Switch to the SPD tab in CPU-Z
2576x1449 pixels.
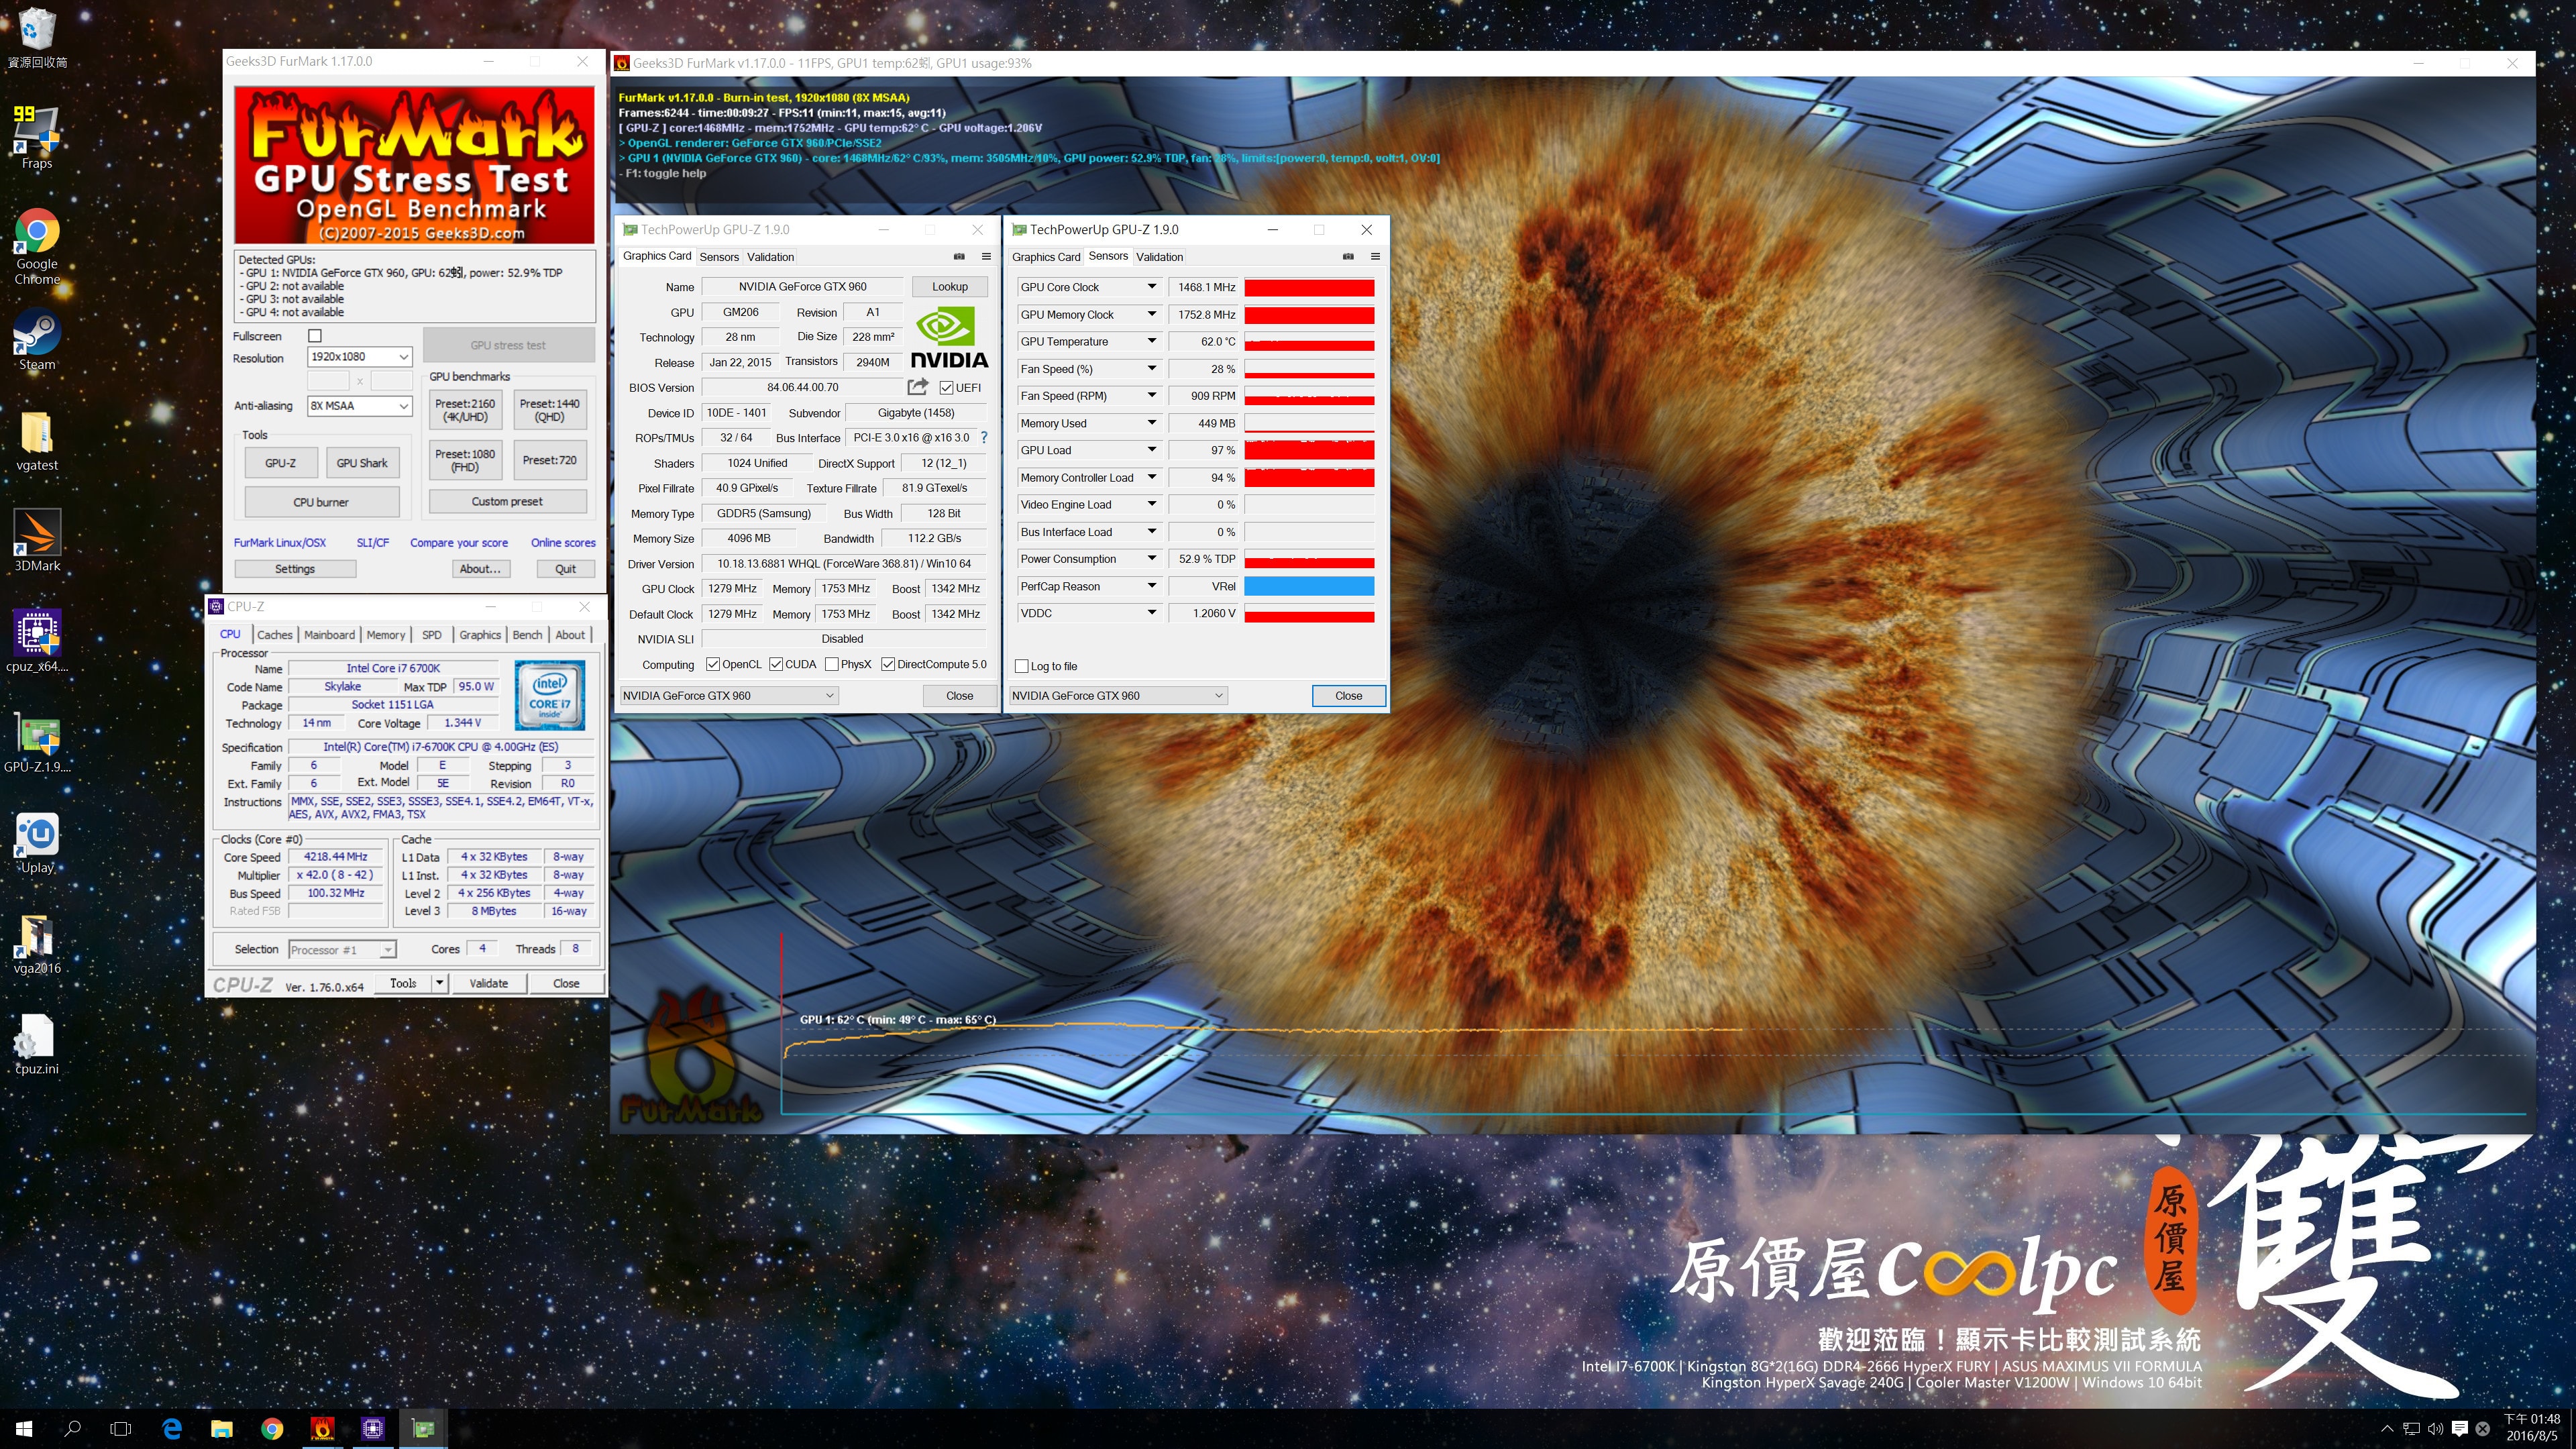(x=432, y=635)
